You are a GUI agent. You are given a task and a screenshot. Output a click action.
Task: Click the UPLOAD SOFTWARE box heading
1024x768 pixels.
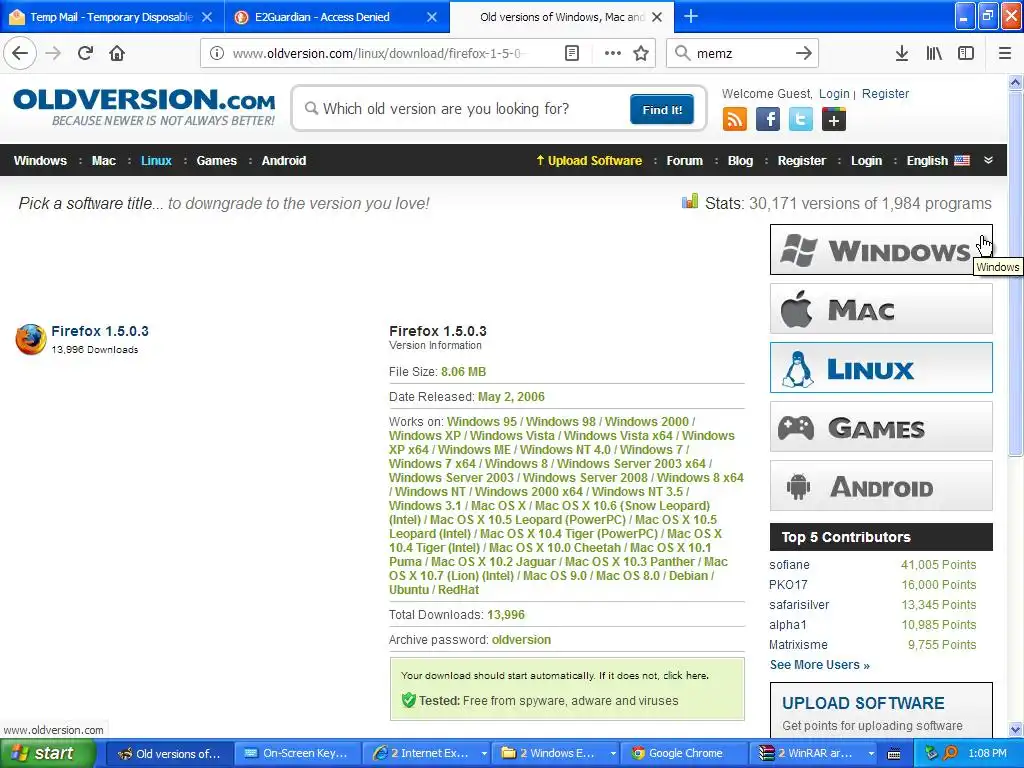(863, 703)
